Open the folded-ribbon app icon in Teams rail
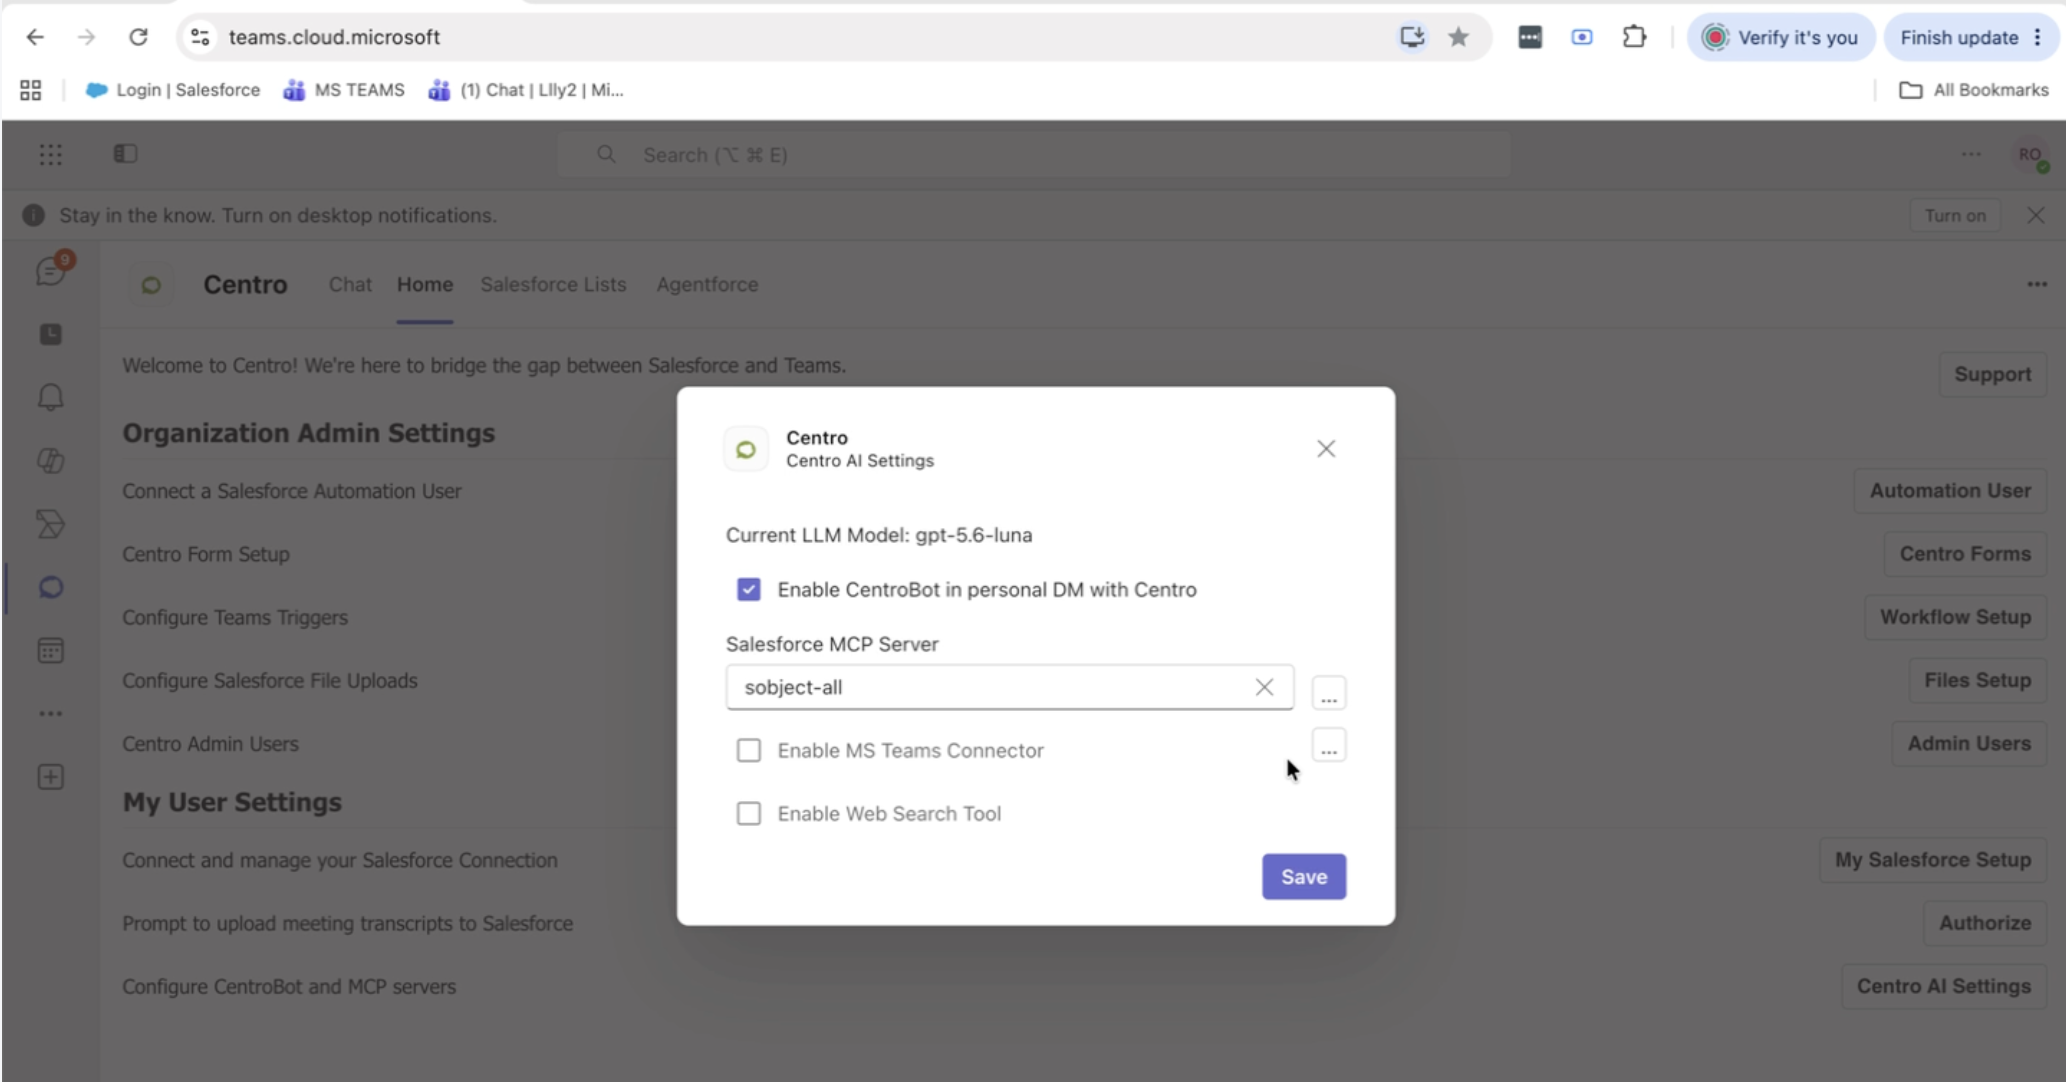The image size is (2066, 1082). tap(51, 524)
